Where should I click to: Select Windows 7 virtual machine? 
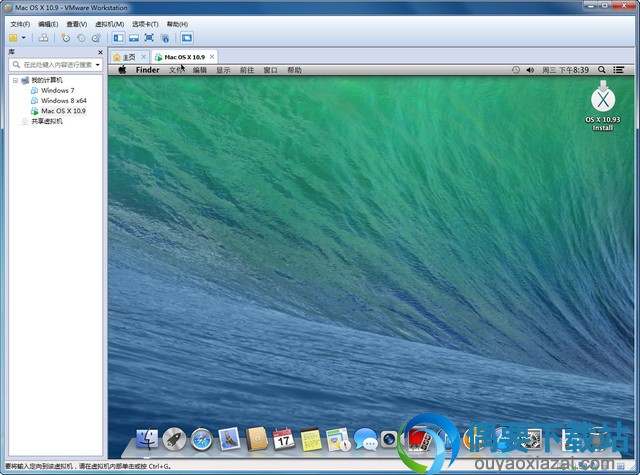click(58, 90)
